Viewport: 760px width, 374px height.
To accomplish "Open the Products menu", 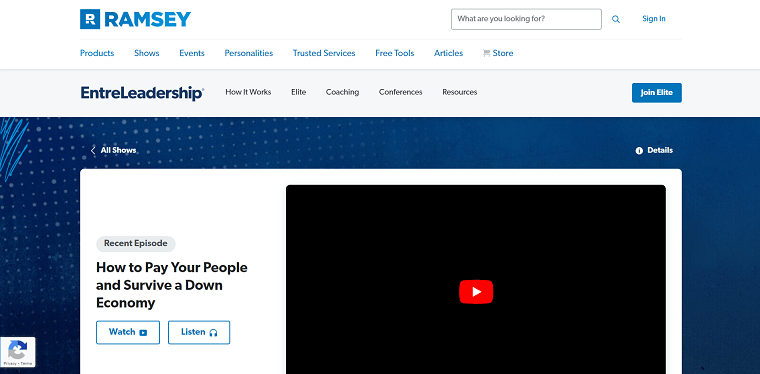I will 97,53.
